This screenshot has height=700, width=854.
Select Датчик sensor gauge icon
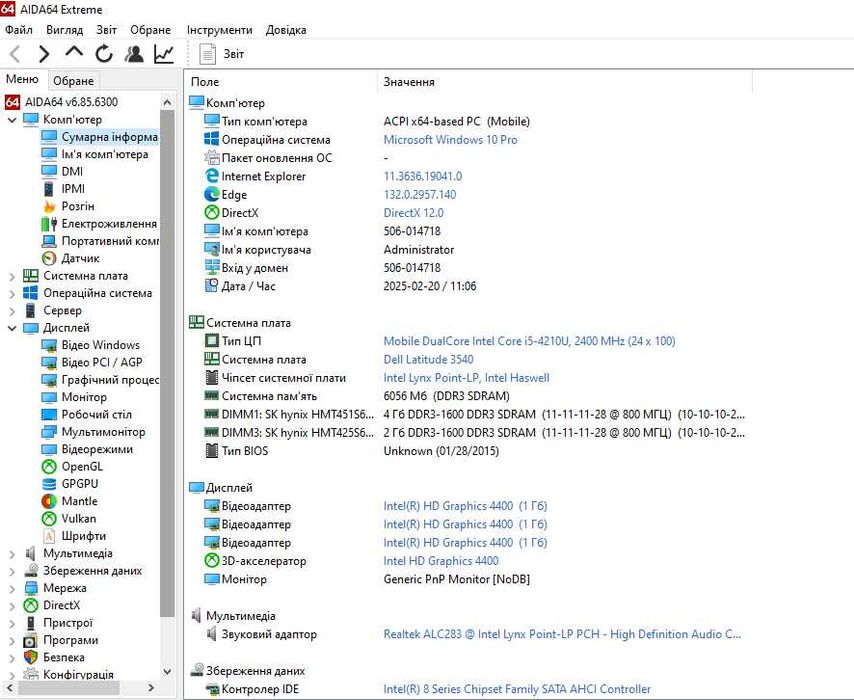pyautogui.click(x=49, y=258)
